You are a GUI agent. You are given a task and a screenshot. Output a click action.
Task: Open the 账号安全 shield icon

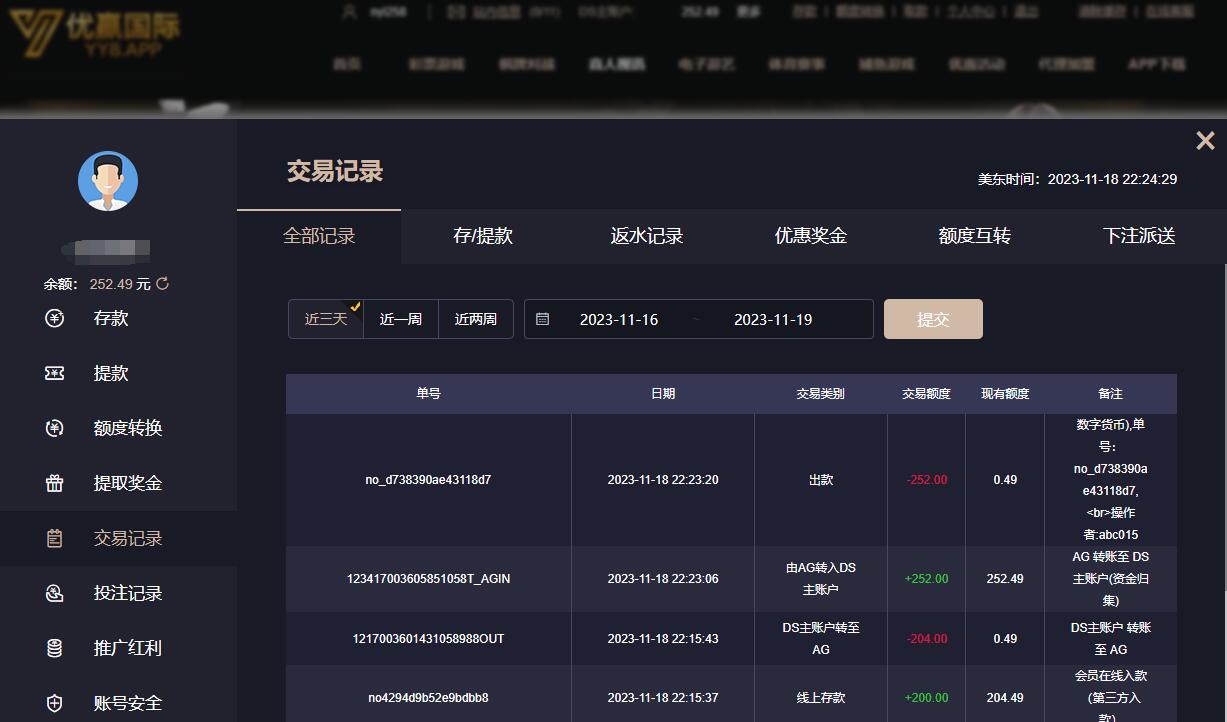coord(55,703)
